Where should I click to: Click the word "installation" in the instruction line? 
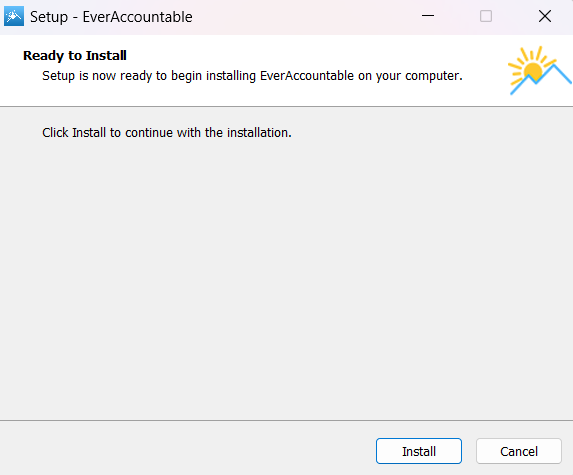tap(257, 133)
